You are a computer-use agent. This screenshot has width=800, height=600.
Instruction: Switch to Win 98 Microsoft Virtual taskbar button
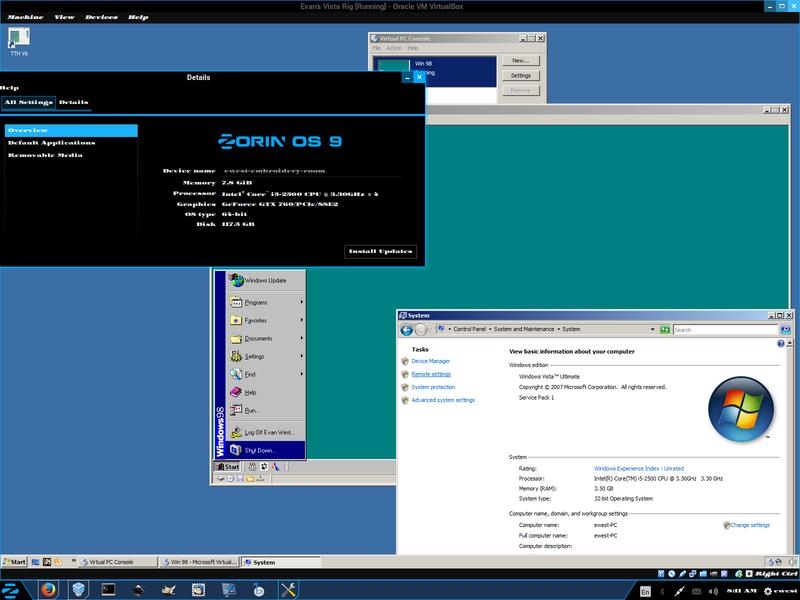tap(199, 562)
